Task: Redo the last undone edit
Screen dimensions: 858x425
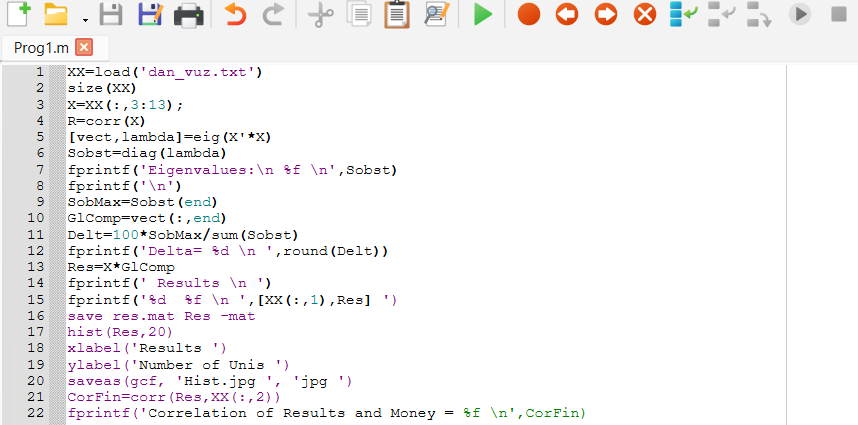Action: tap(272, 15)
